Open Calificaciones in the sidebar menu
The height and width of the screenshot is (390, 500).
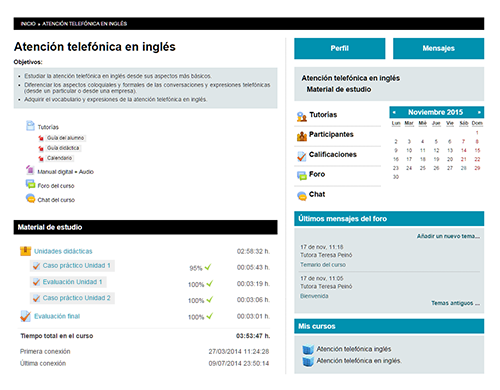coord(333,154)
